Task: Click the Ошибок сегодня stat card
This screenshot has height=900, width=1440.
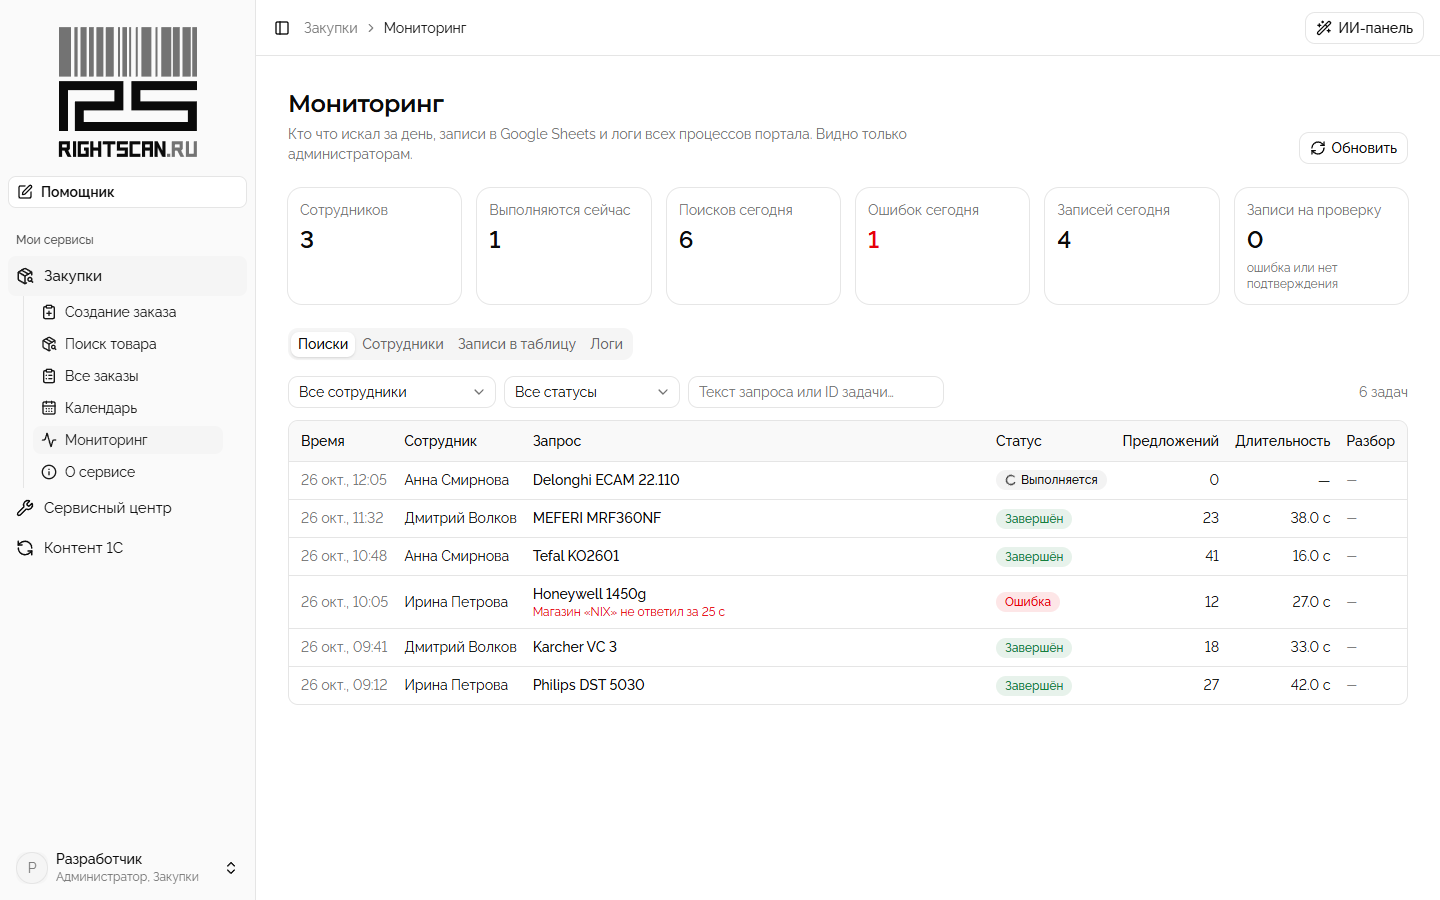Action: click(942, 246)
